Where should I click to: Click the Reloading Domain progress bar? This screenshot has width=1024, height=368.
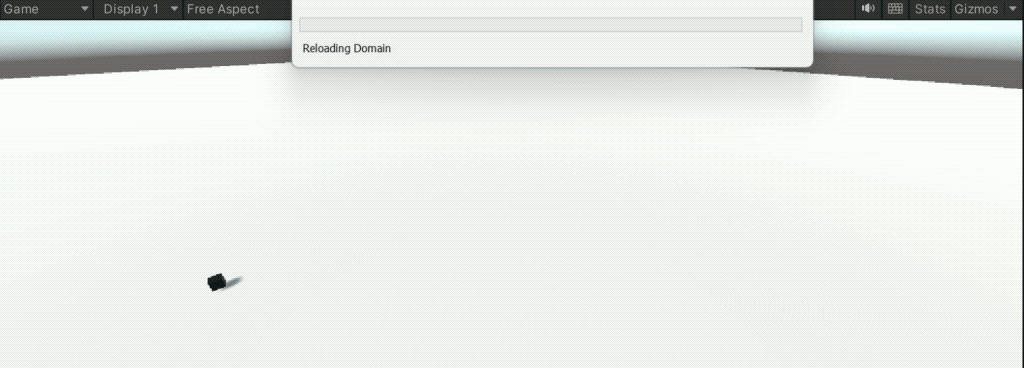click(x=551, y=25)
